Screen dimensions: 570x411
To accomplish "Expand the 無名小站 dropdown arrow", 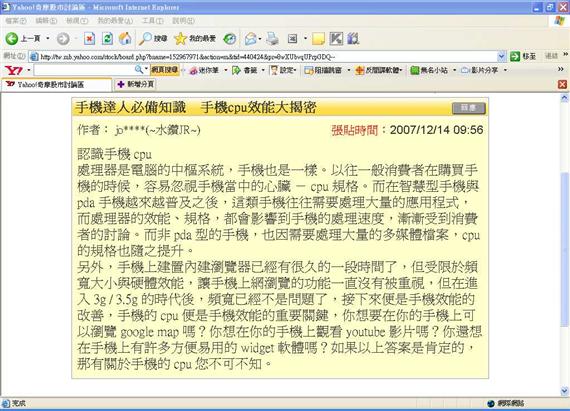I will tap(454, 70).
